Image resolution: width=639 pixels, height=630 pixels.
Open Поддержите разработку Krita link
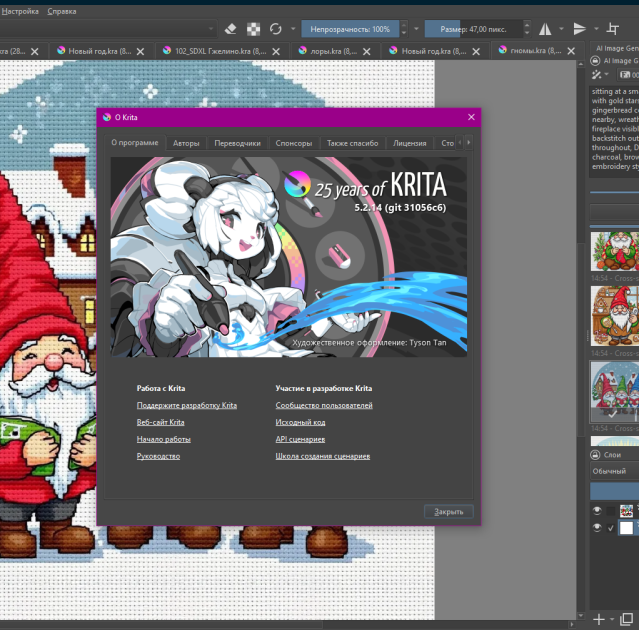click(187, 405)
